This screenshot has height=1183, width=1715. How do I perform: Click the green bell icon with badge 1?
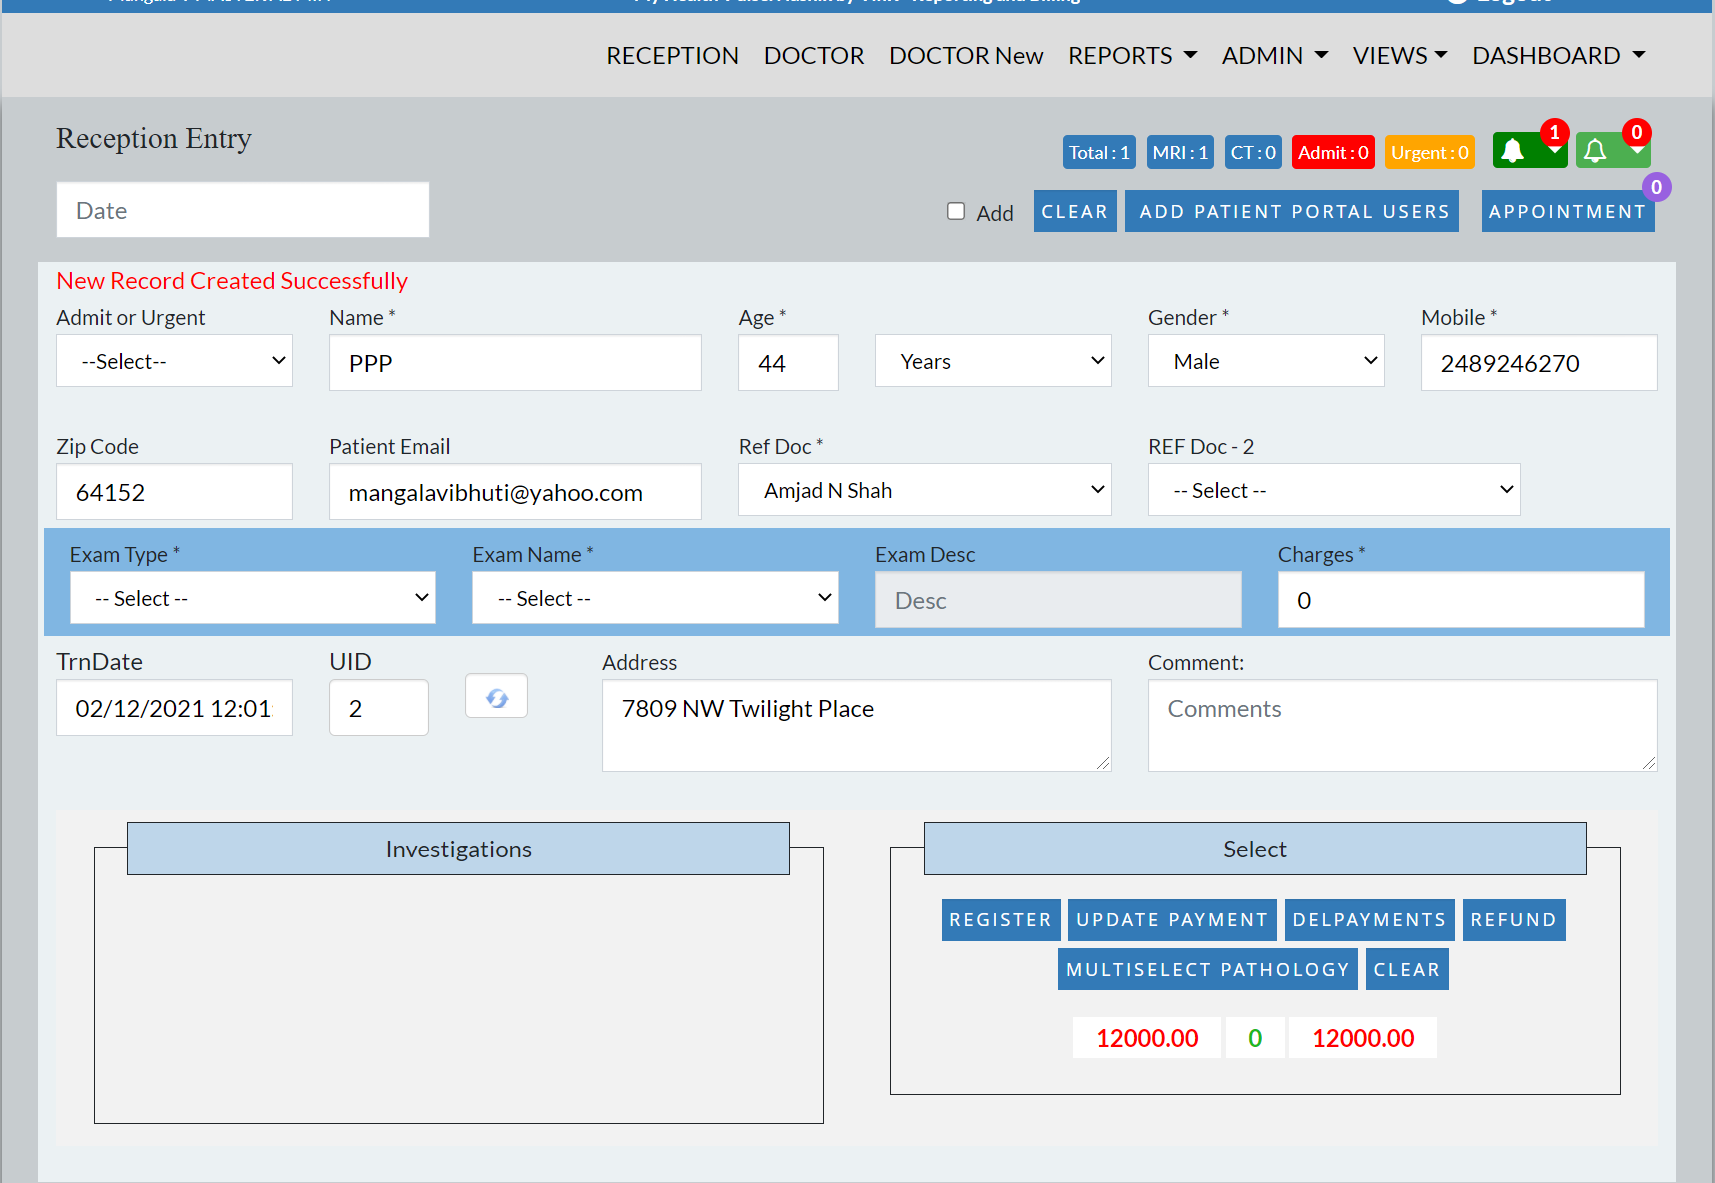[1529, 150]
